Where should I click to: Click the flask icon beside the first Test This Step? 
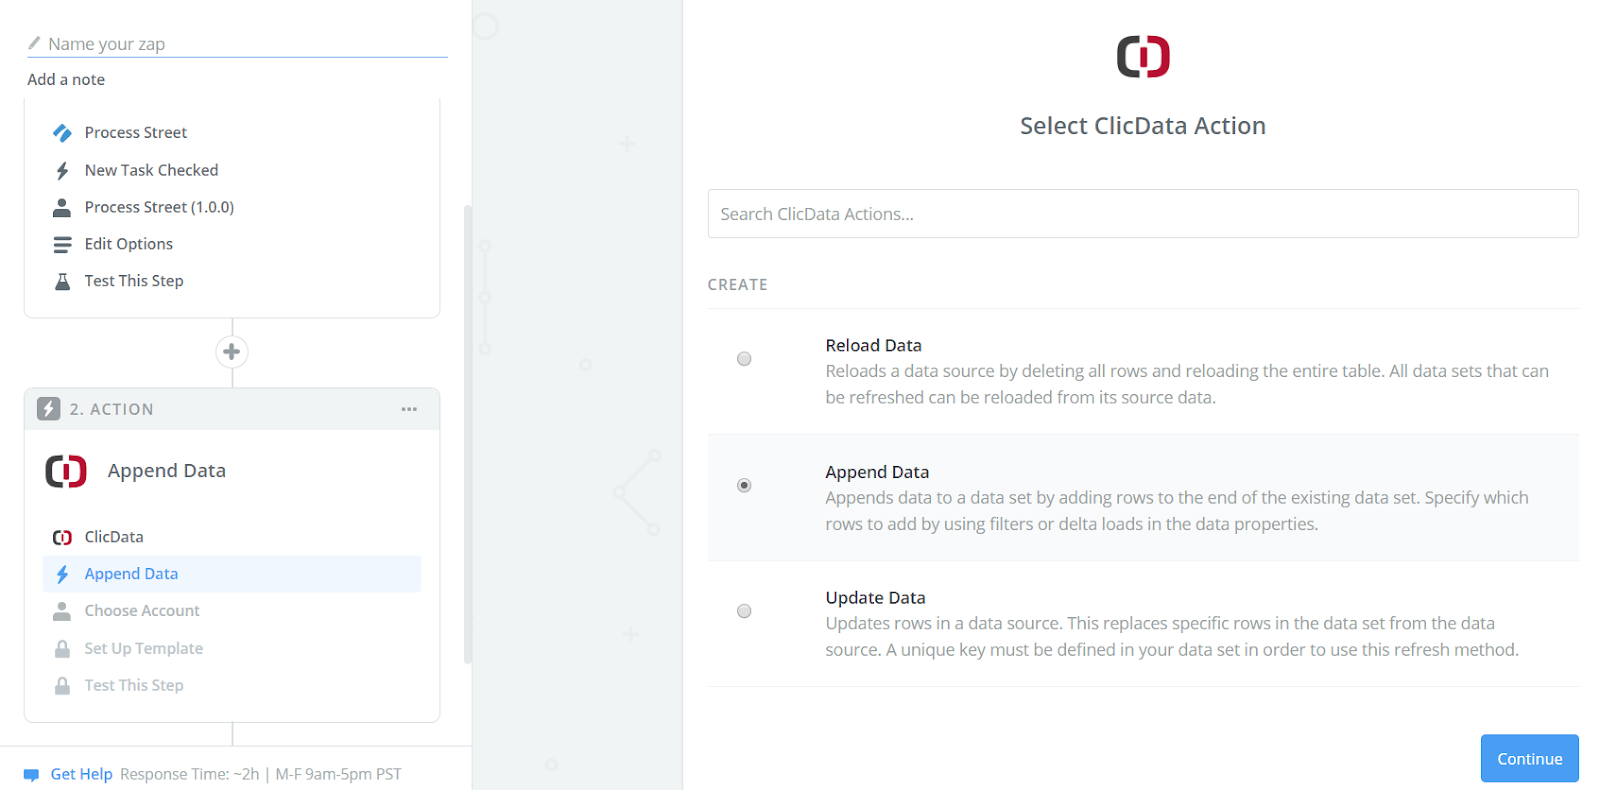coord(62,281)
